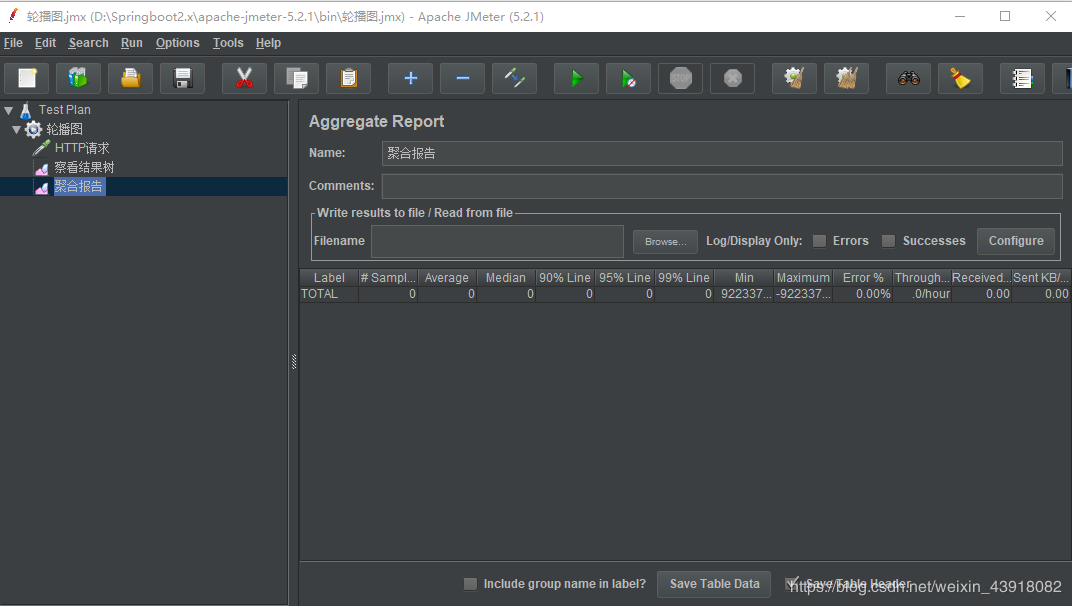Click the Save floppy disk icon
The height and width of the screenshot is (606, 1072).
tap(182, 78)
